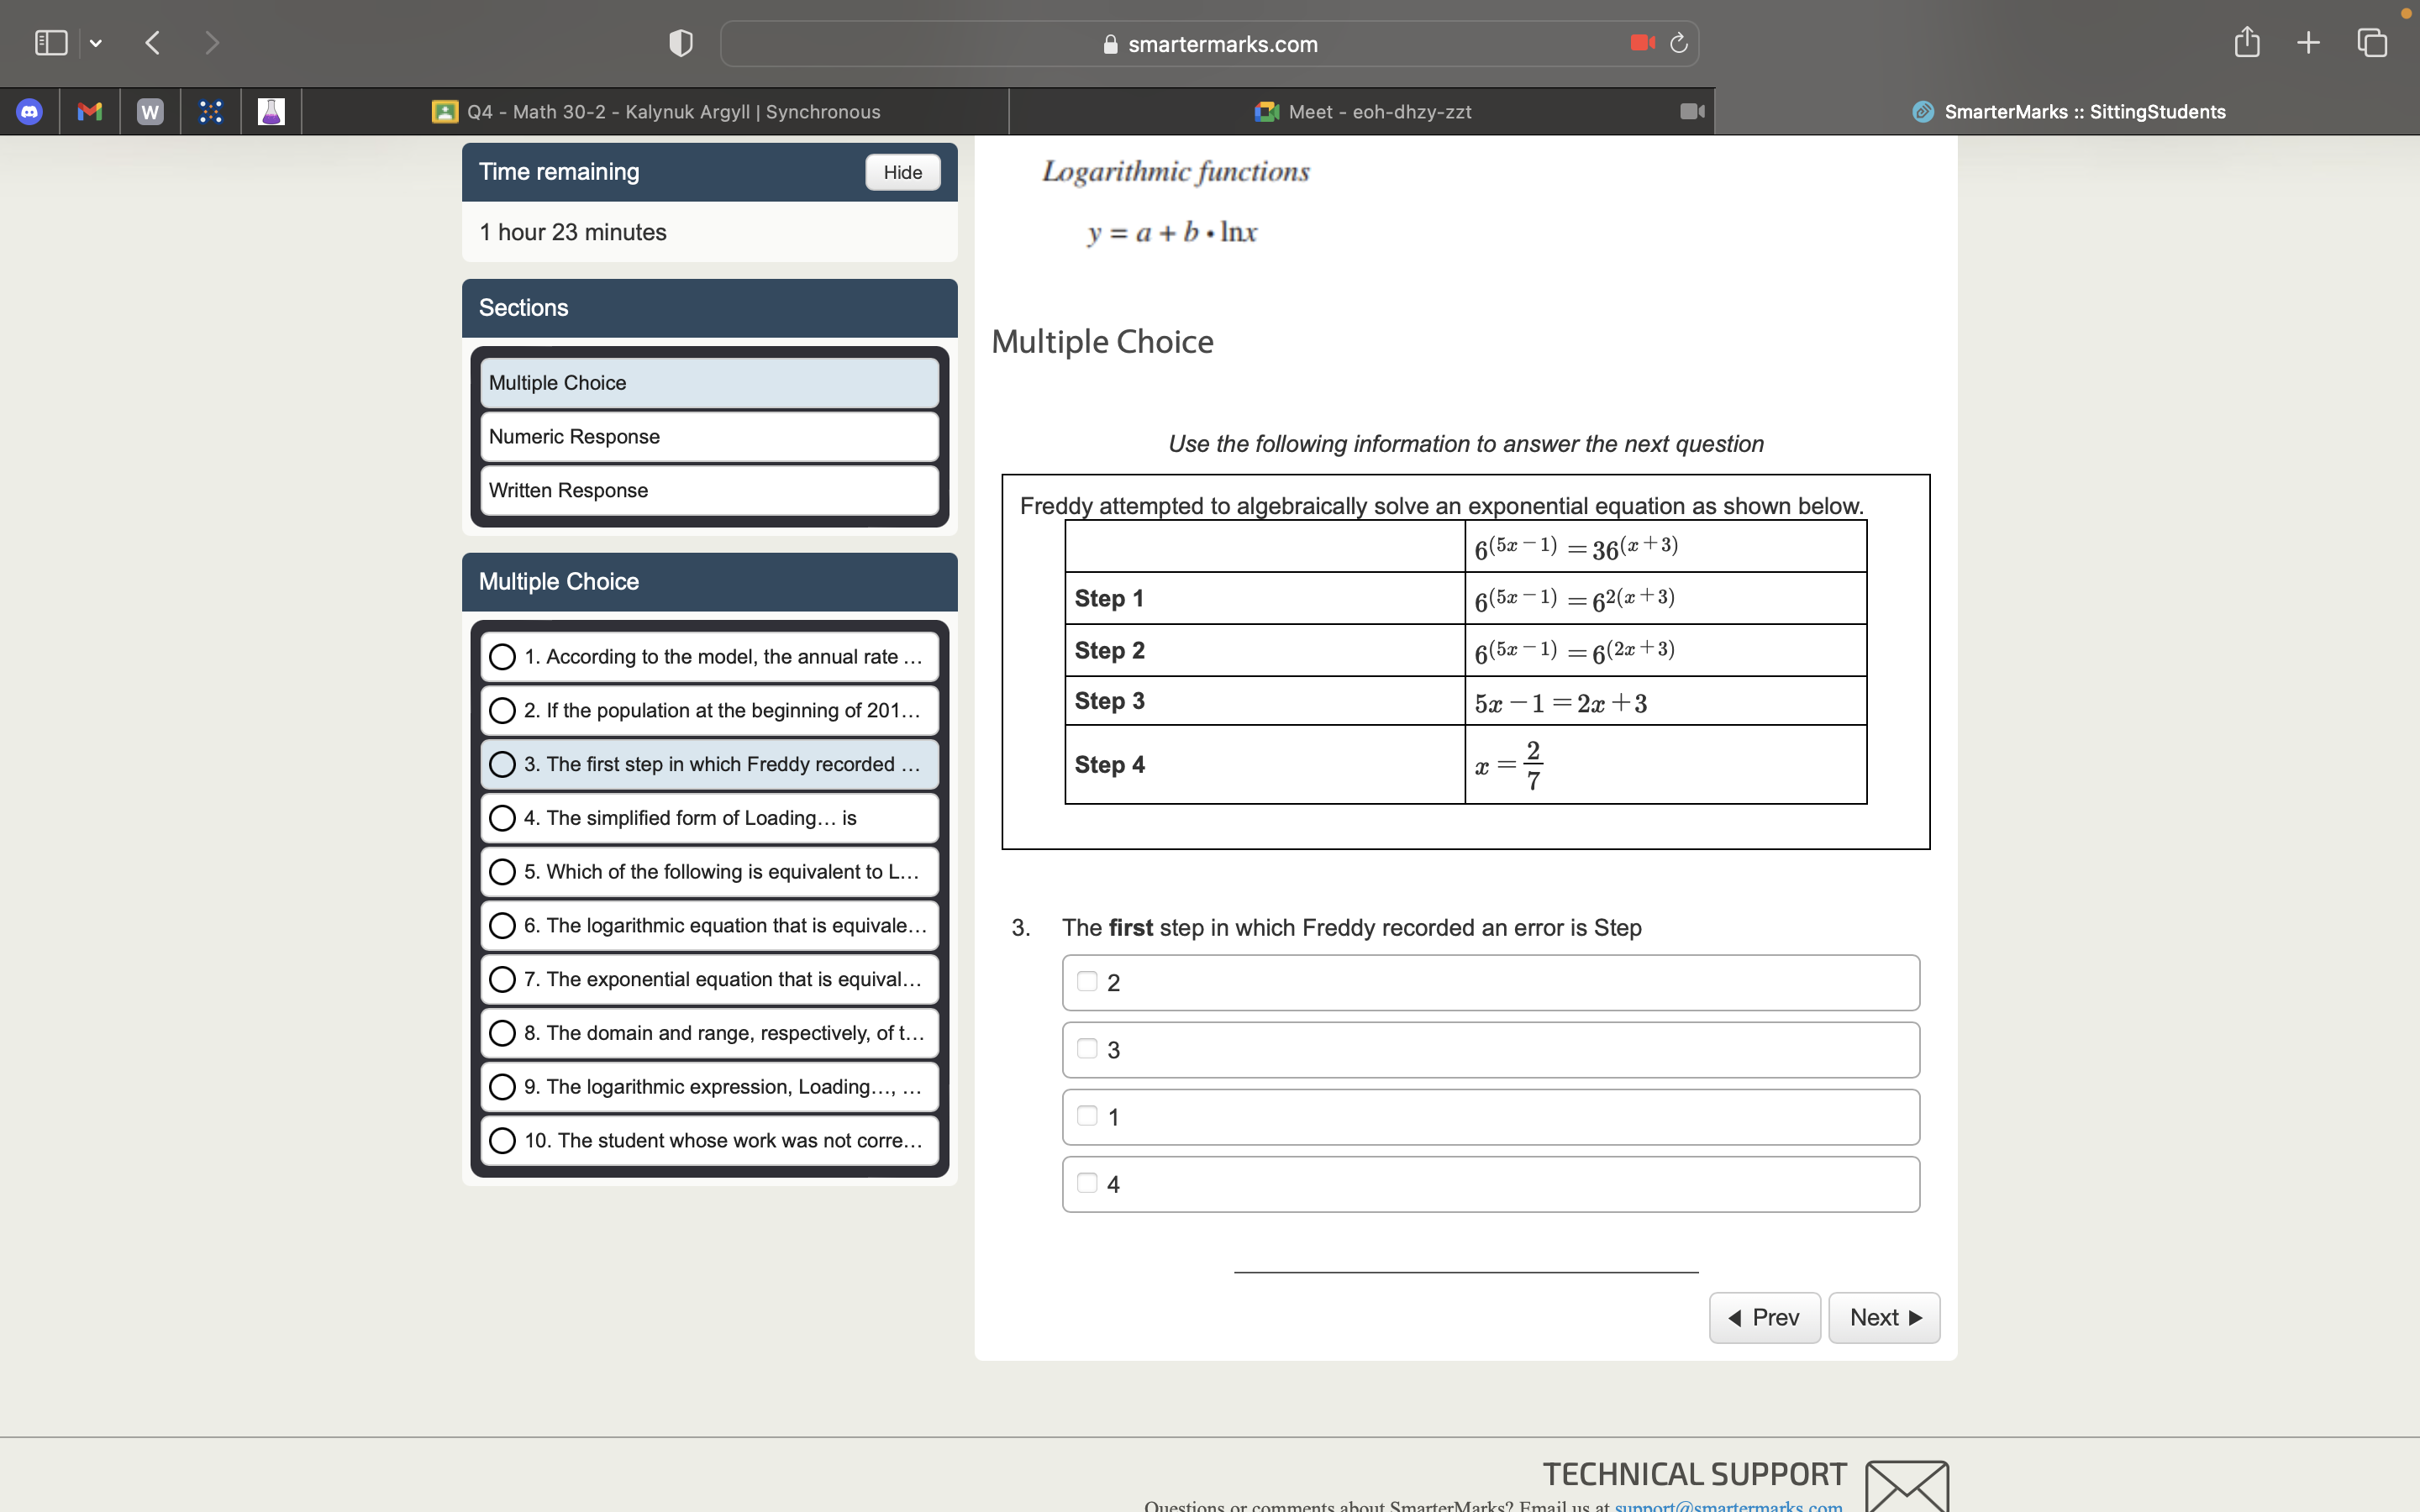Select the flask lab pinned tab icon

[270, 111]
